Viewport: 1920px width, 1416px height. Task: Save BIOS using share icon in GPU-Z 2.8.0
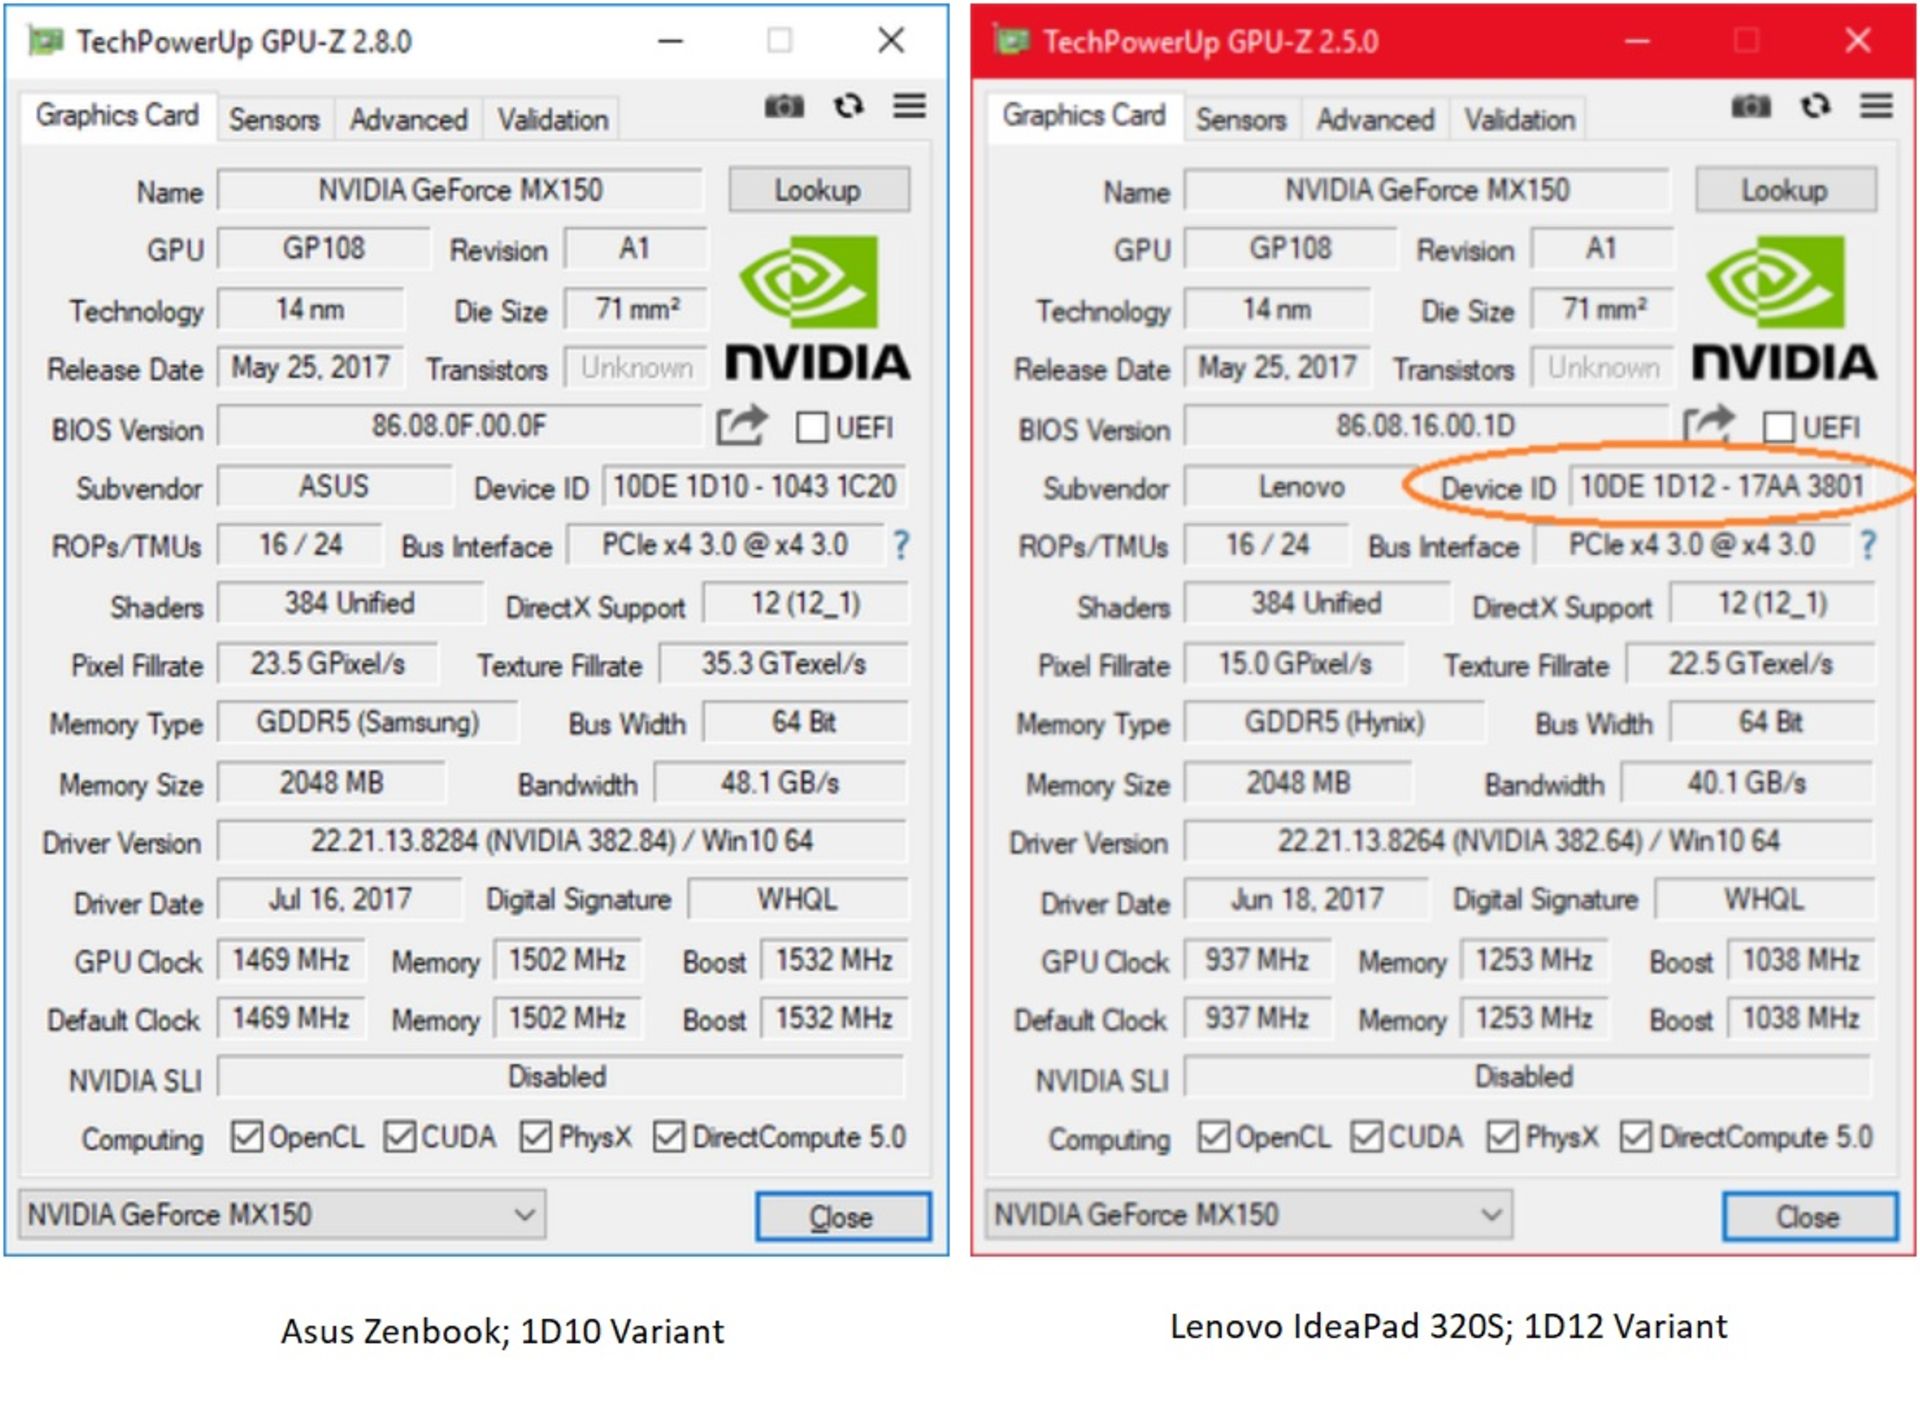click(741, 425)
